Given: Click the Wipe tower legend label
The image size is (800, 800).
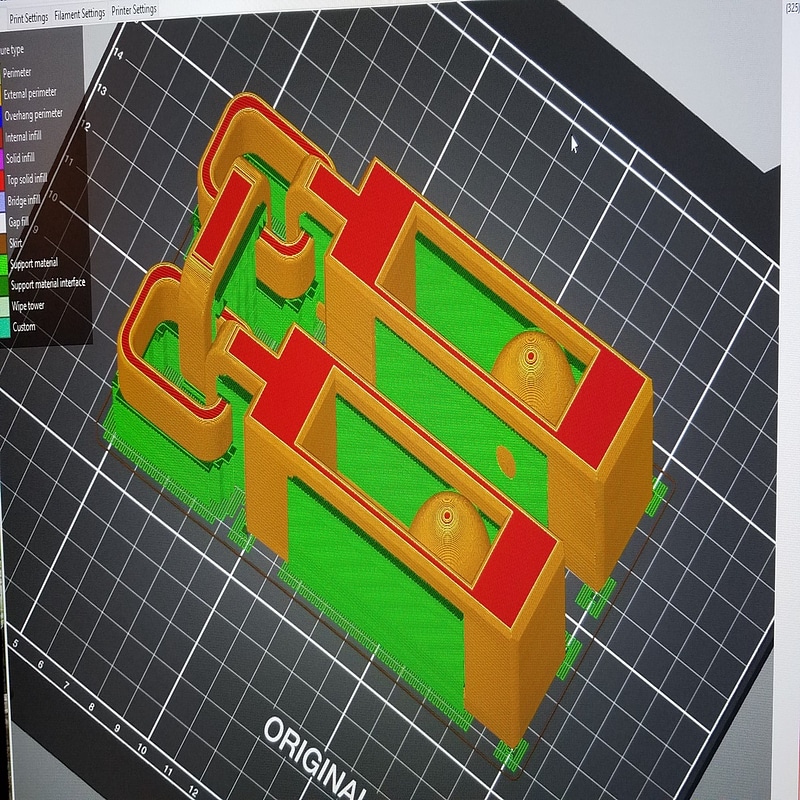Looking at the screenshot, I should [28, 306].
